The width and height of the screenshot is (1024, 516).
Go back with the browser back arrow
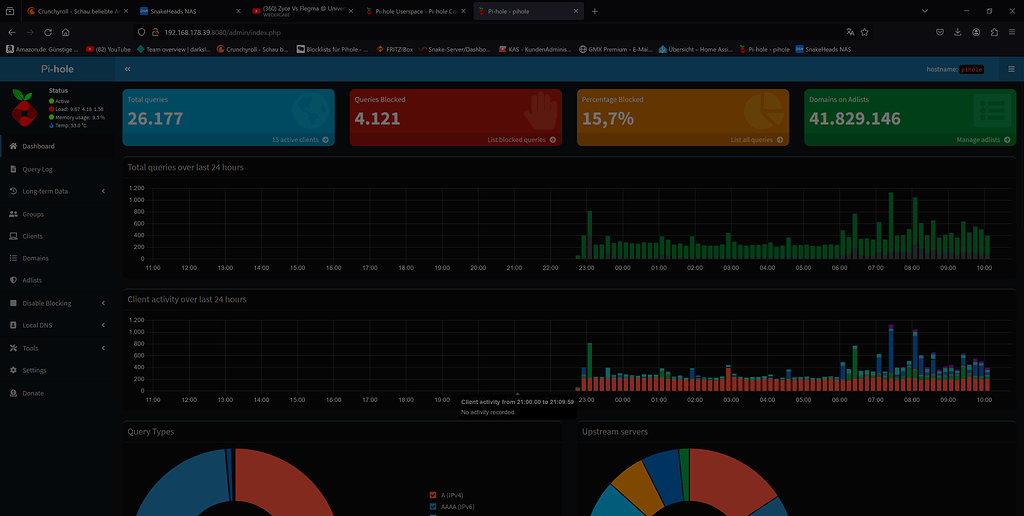[12, 32]
